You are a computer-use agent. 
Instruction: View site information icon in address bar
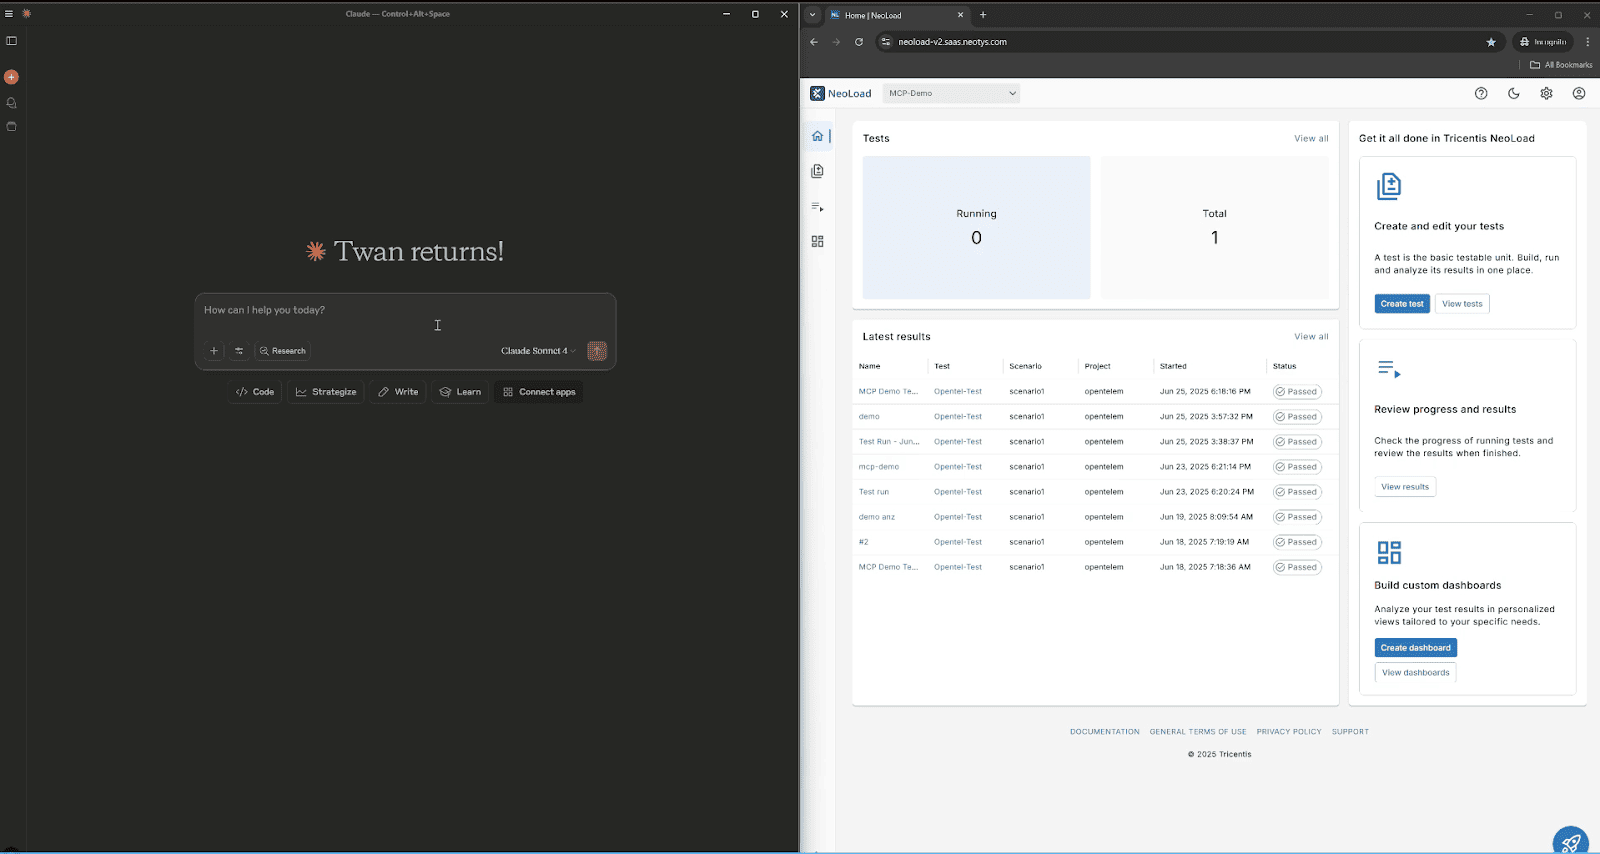pos(885,42)
